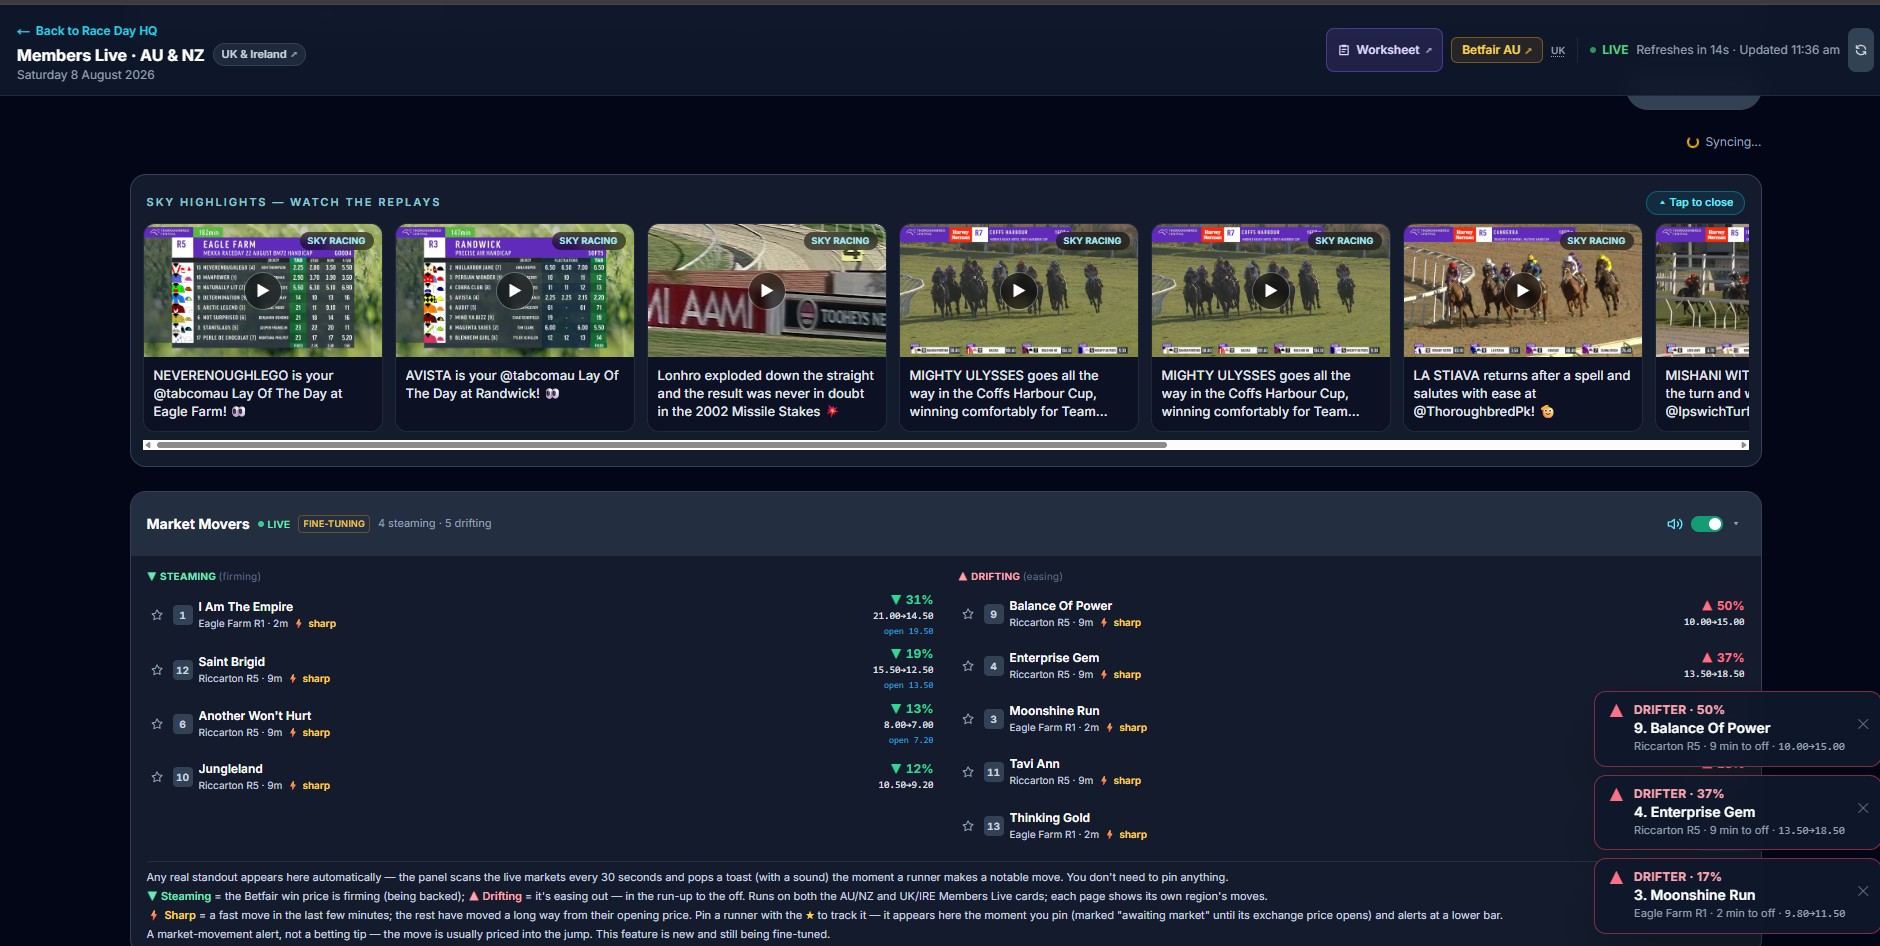Dismiss the Balance Of Power drifter toast
The width and height of the screenshot is (1880, 946).
point(1863,724)
